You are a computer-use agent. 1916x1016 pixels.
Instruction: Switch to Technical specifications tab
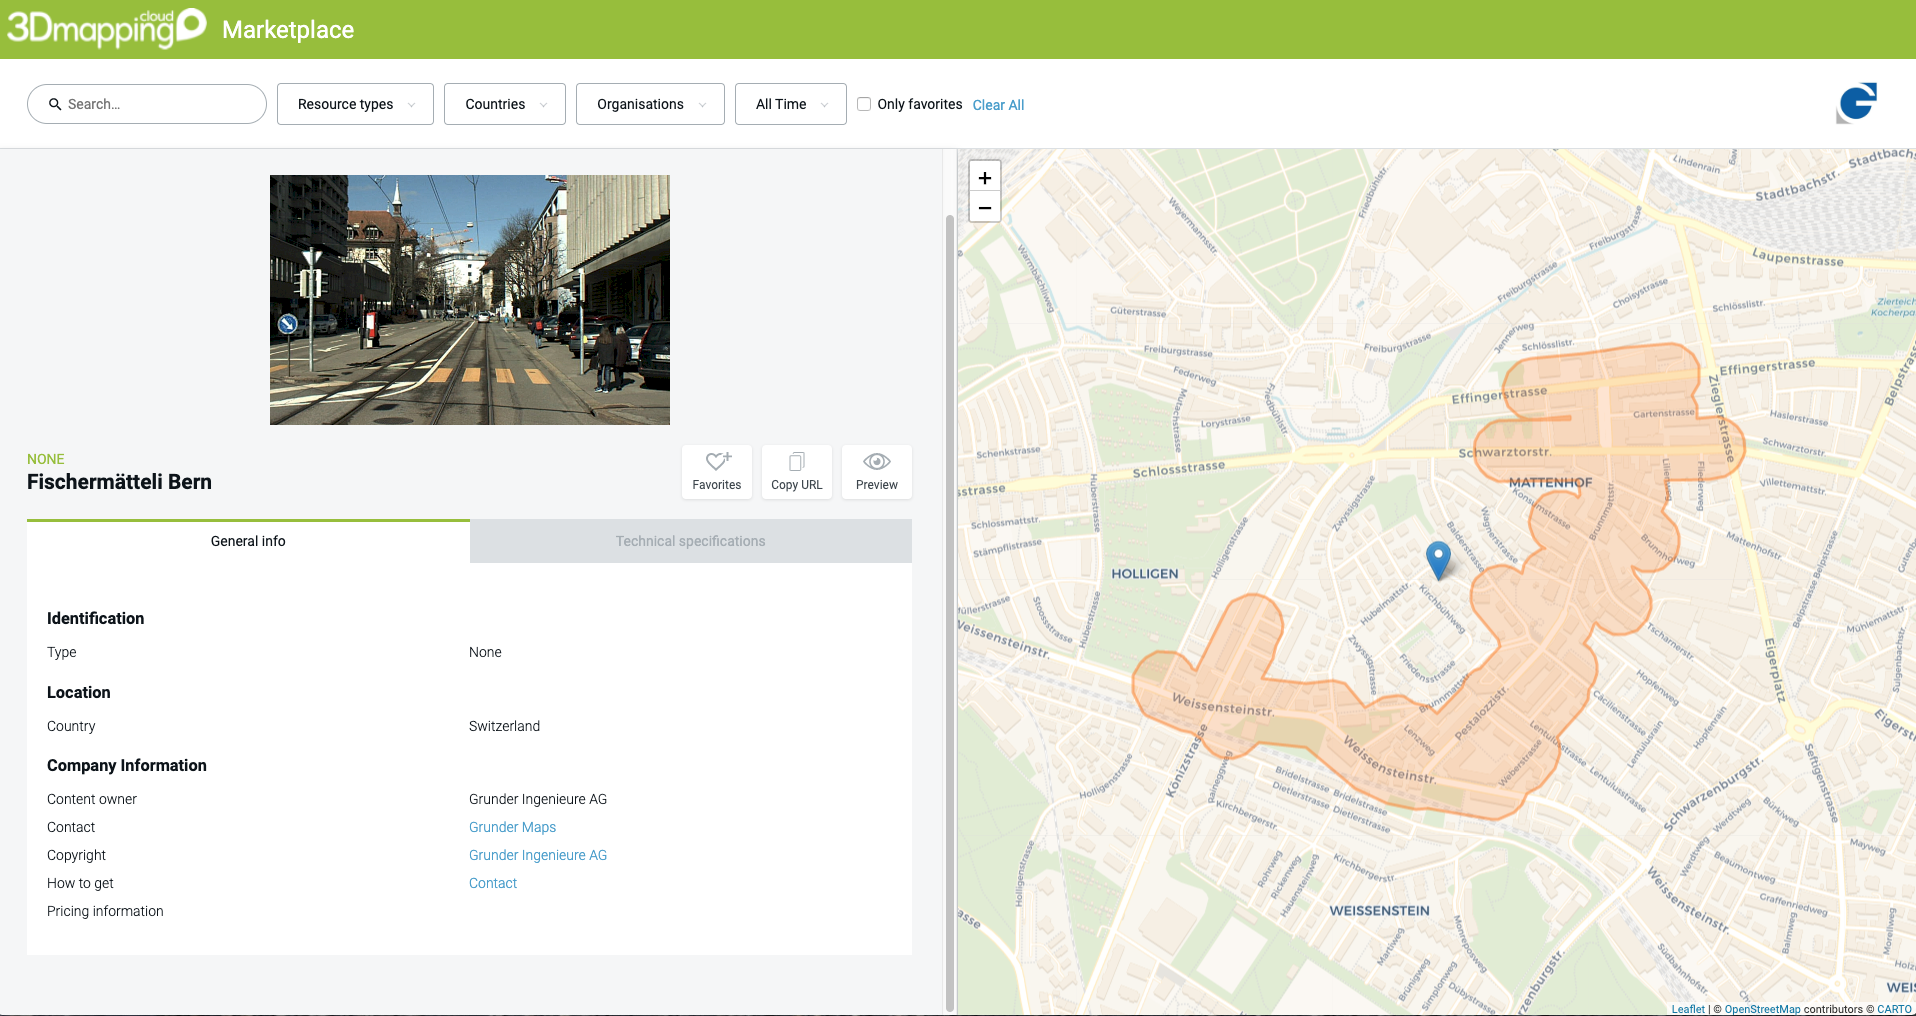[x=691, y=541]
